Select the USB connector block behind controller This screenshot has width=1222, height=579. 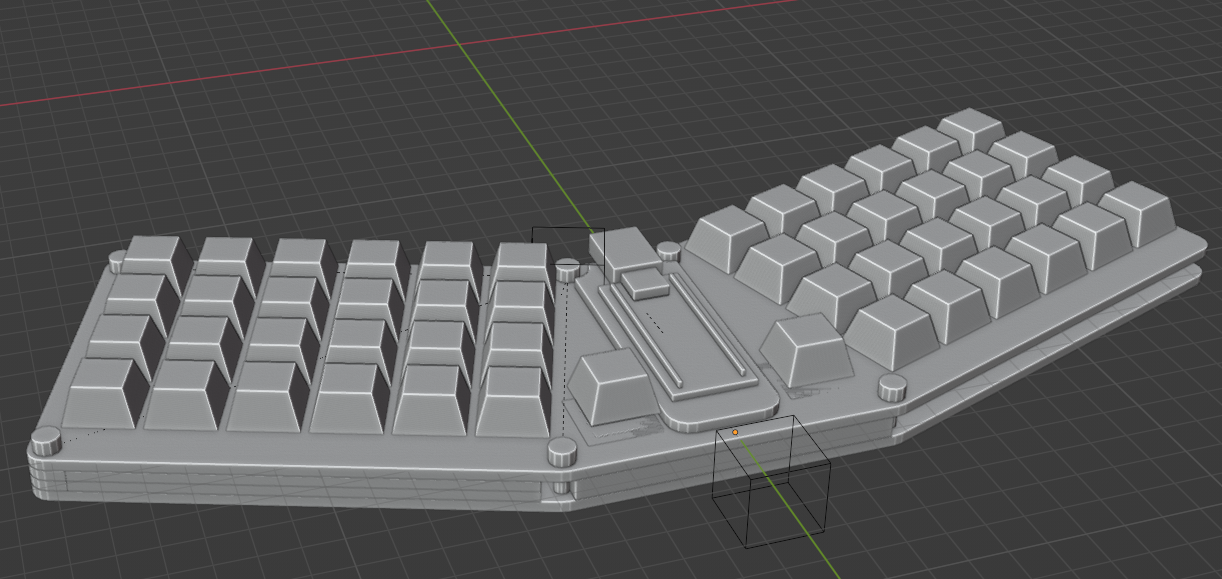point(623,251)
